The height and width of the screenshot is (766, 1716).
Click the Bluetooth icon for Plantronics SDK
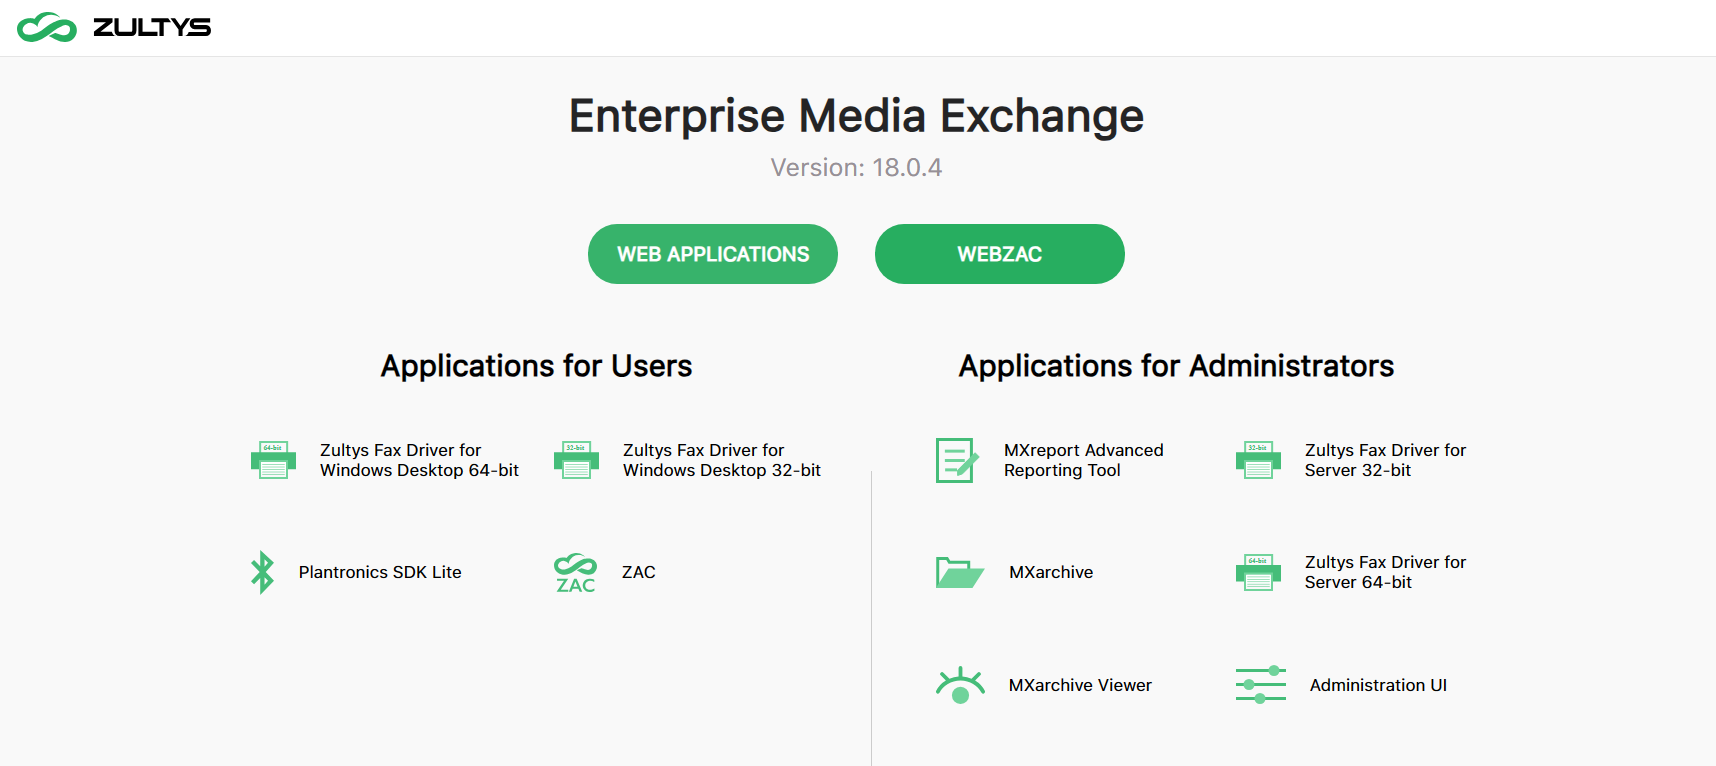coord(262,572)
